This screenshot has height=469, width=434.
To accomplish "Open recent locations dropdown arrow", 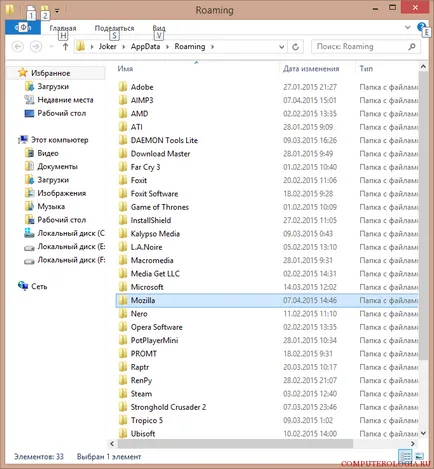I will (51, 47).
